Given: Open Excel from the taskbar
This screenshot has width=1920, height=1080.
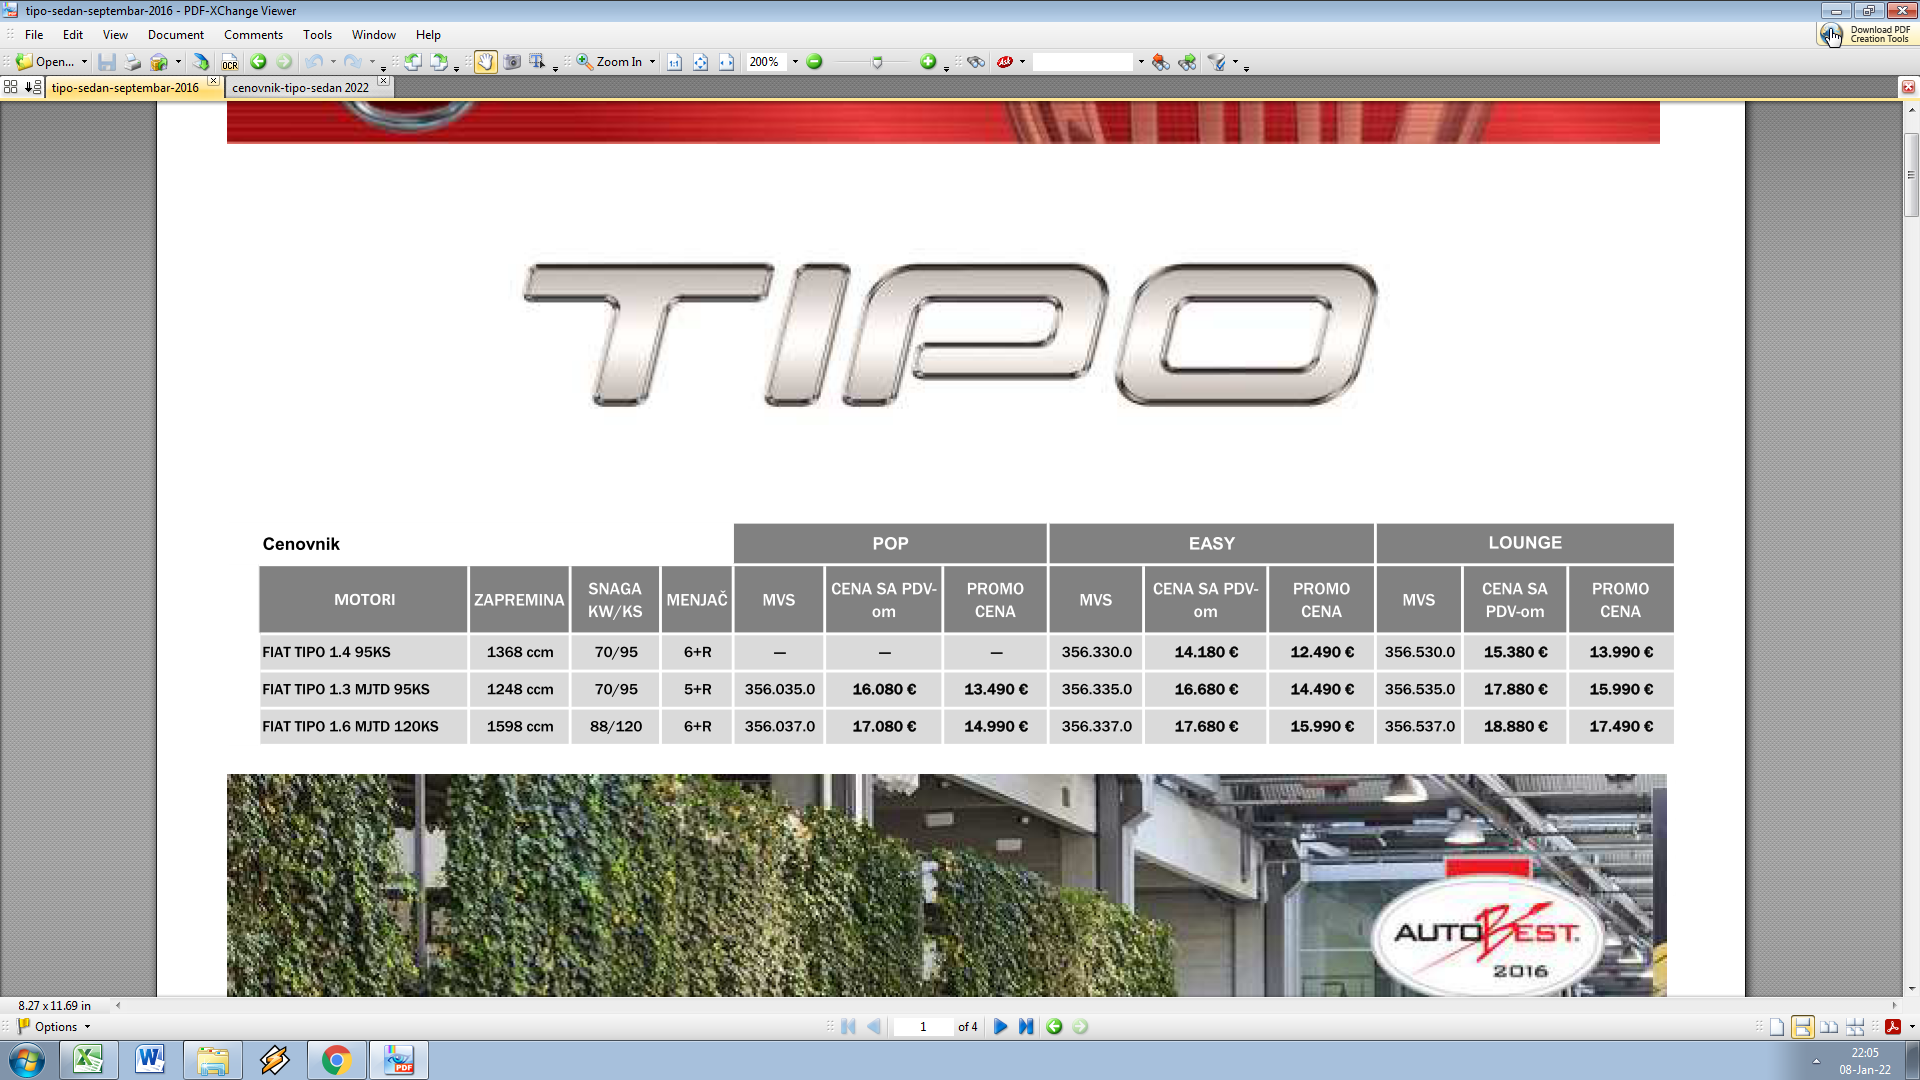Looking at the screenshot, I should 88,1060.
